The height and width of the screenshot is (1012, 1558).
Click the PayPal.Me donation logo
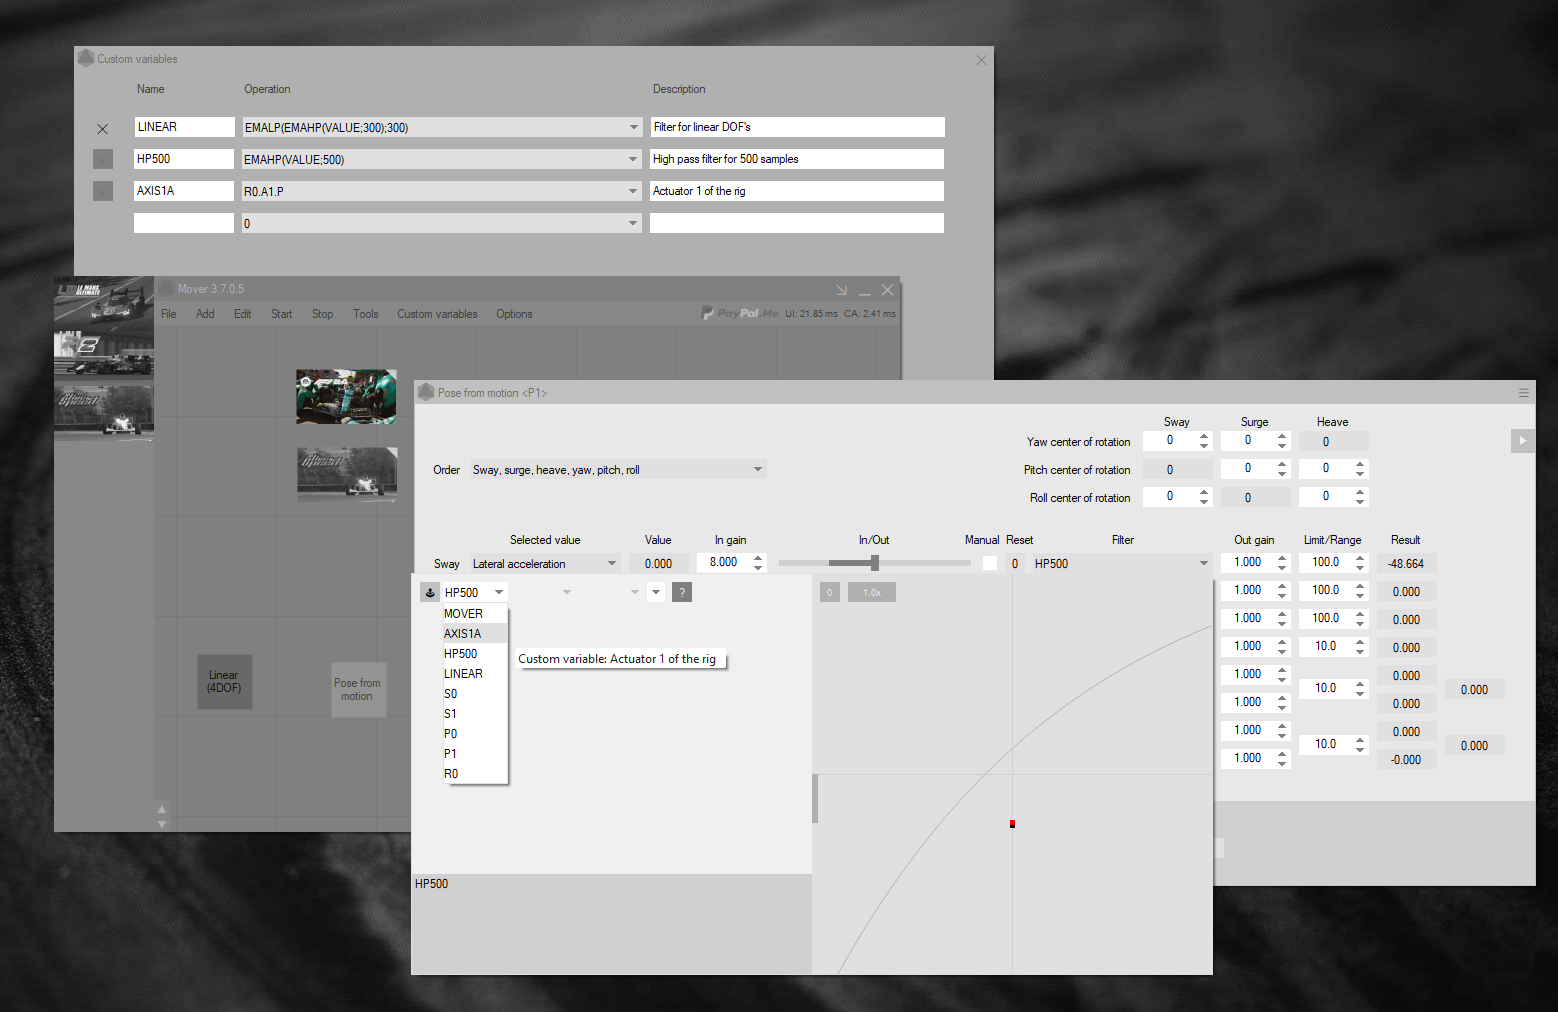[x=740, y=314]
